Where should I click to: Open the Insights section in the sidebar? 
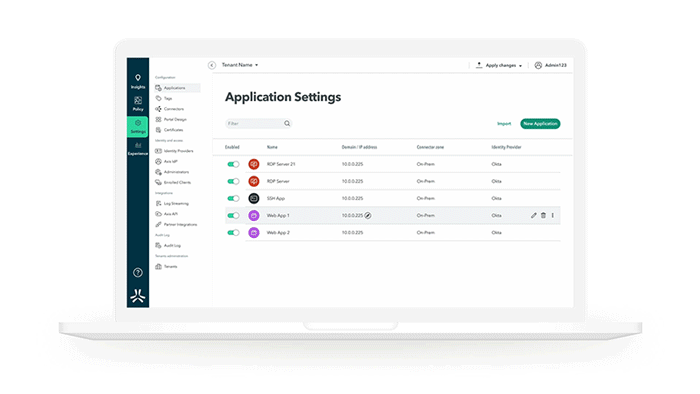138,82
